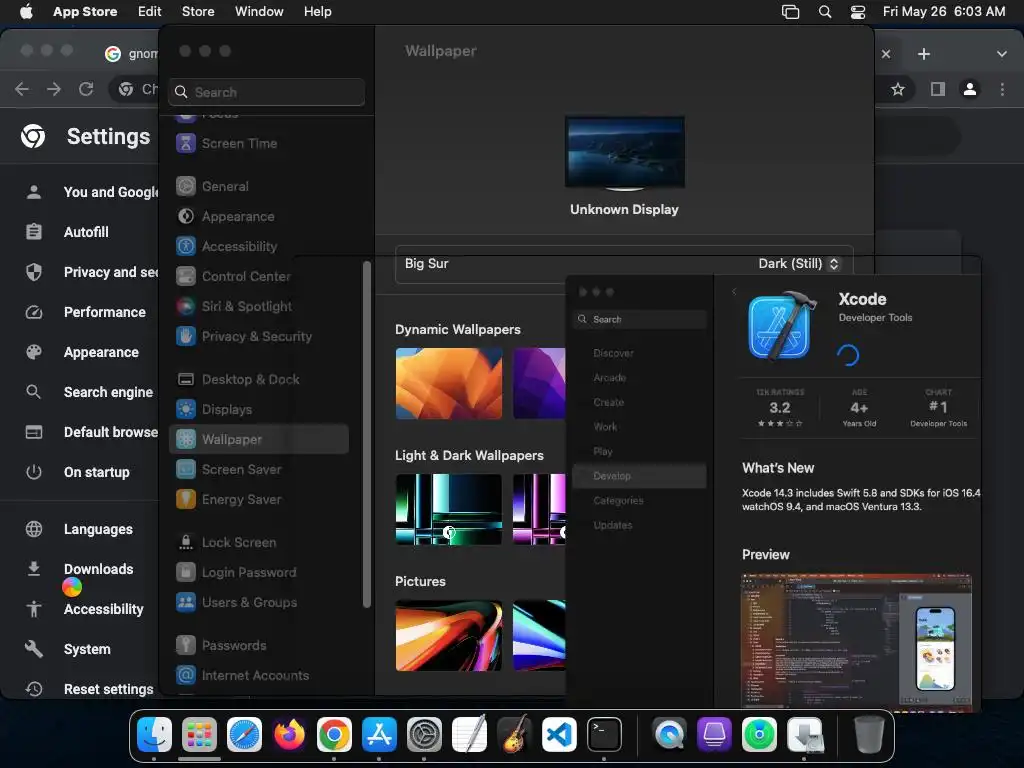Open Control Center in menu bar
The width and height of the screenshot is (1024, 768).
tap(857, 12)
